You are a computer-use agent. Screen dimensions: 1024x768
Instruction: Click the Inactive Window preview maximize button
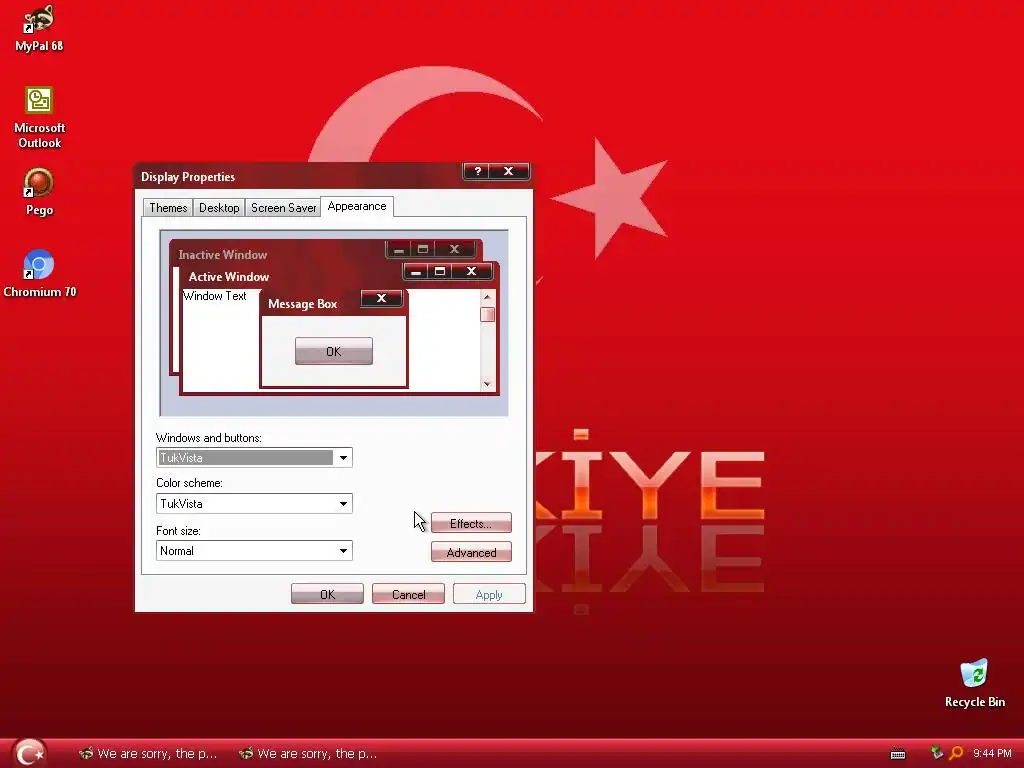(423, 249)
